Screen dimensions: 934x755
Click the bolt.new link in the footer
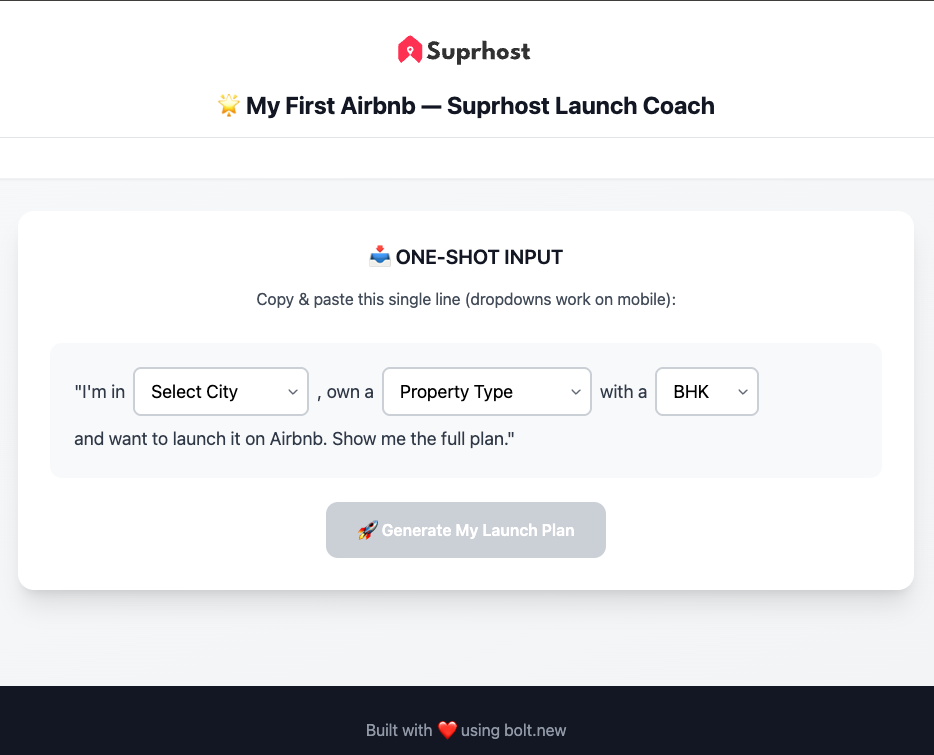click(536, 730)
